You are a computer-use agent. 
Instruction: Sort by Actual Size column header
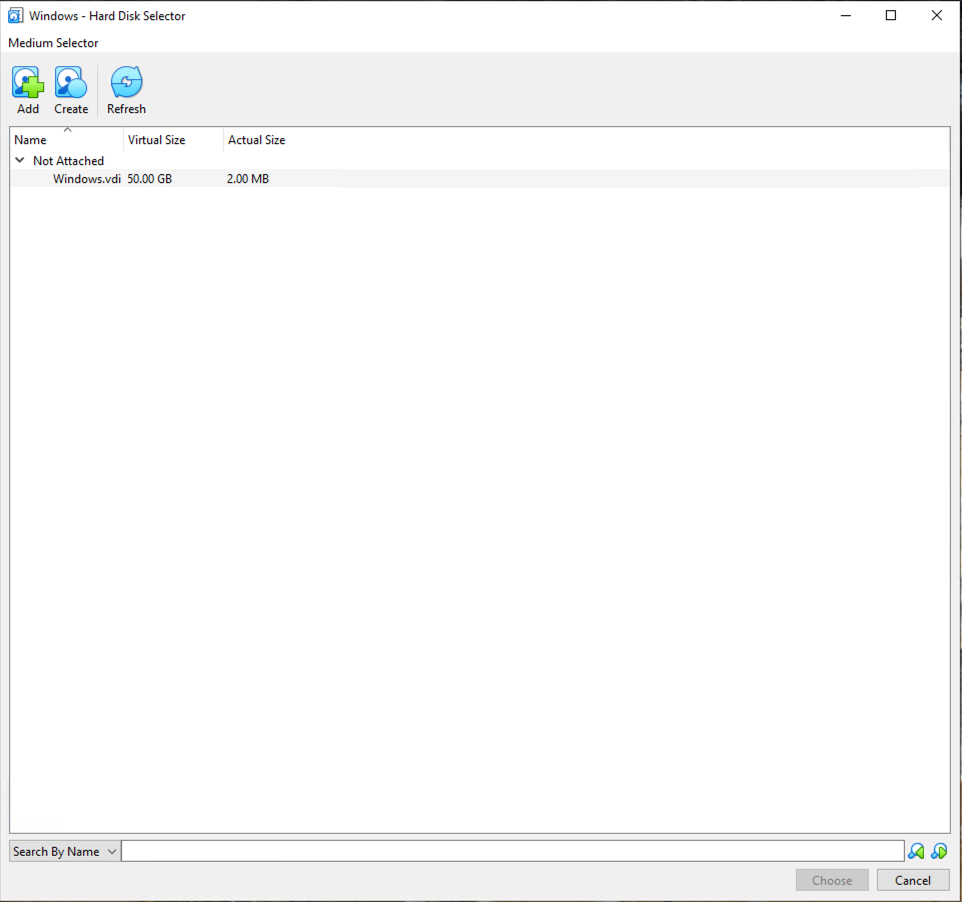tap(256, 140)
